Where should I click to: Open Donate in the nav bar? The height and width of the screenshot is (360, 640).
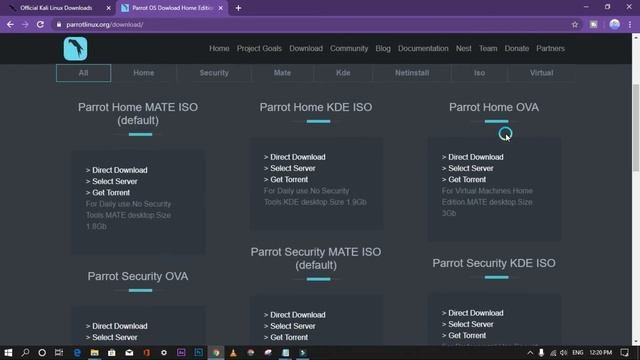tap(517, 48)
